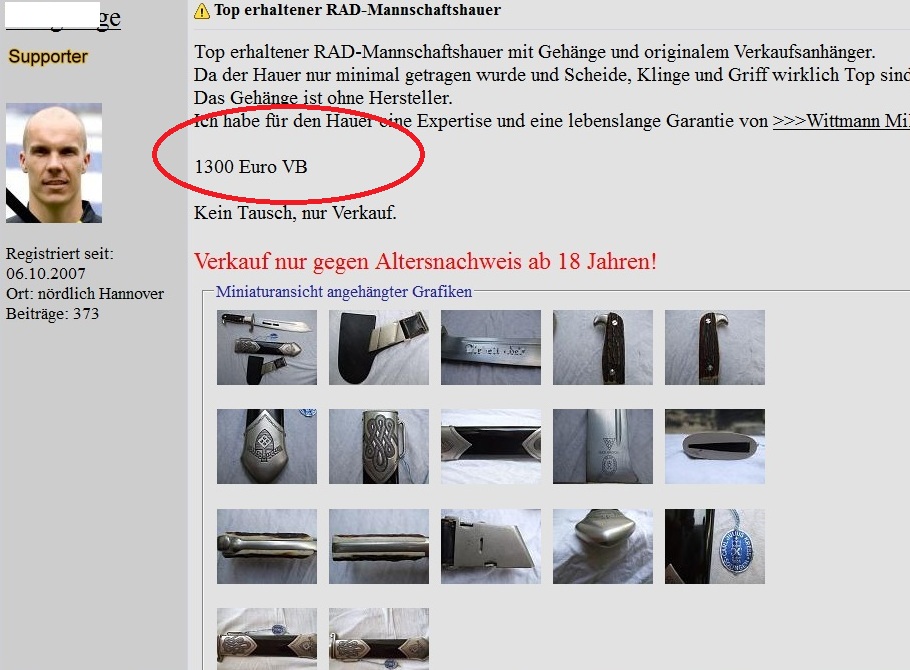Open thumbnail of hanger metal clip

(491, 546)
